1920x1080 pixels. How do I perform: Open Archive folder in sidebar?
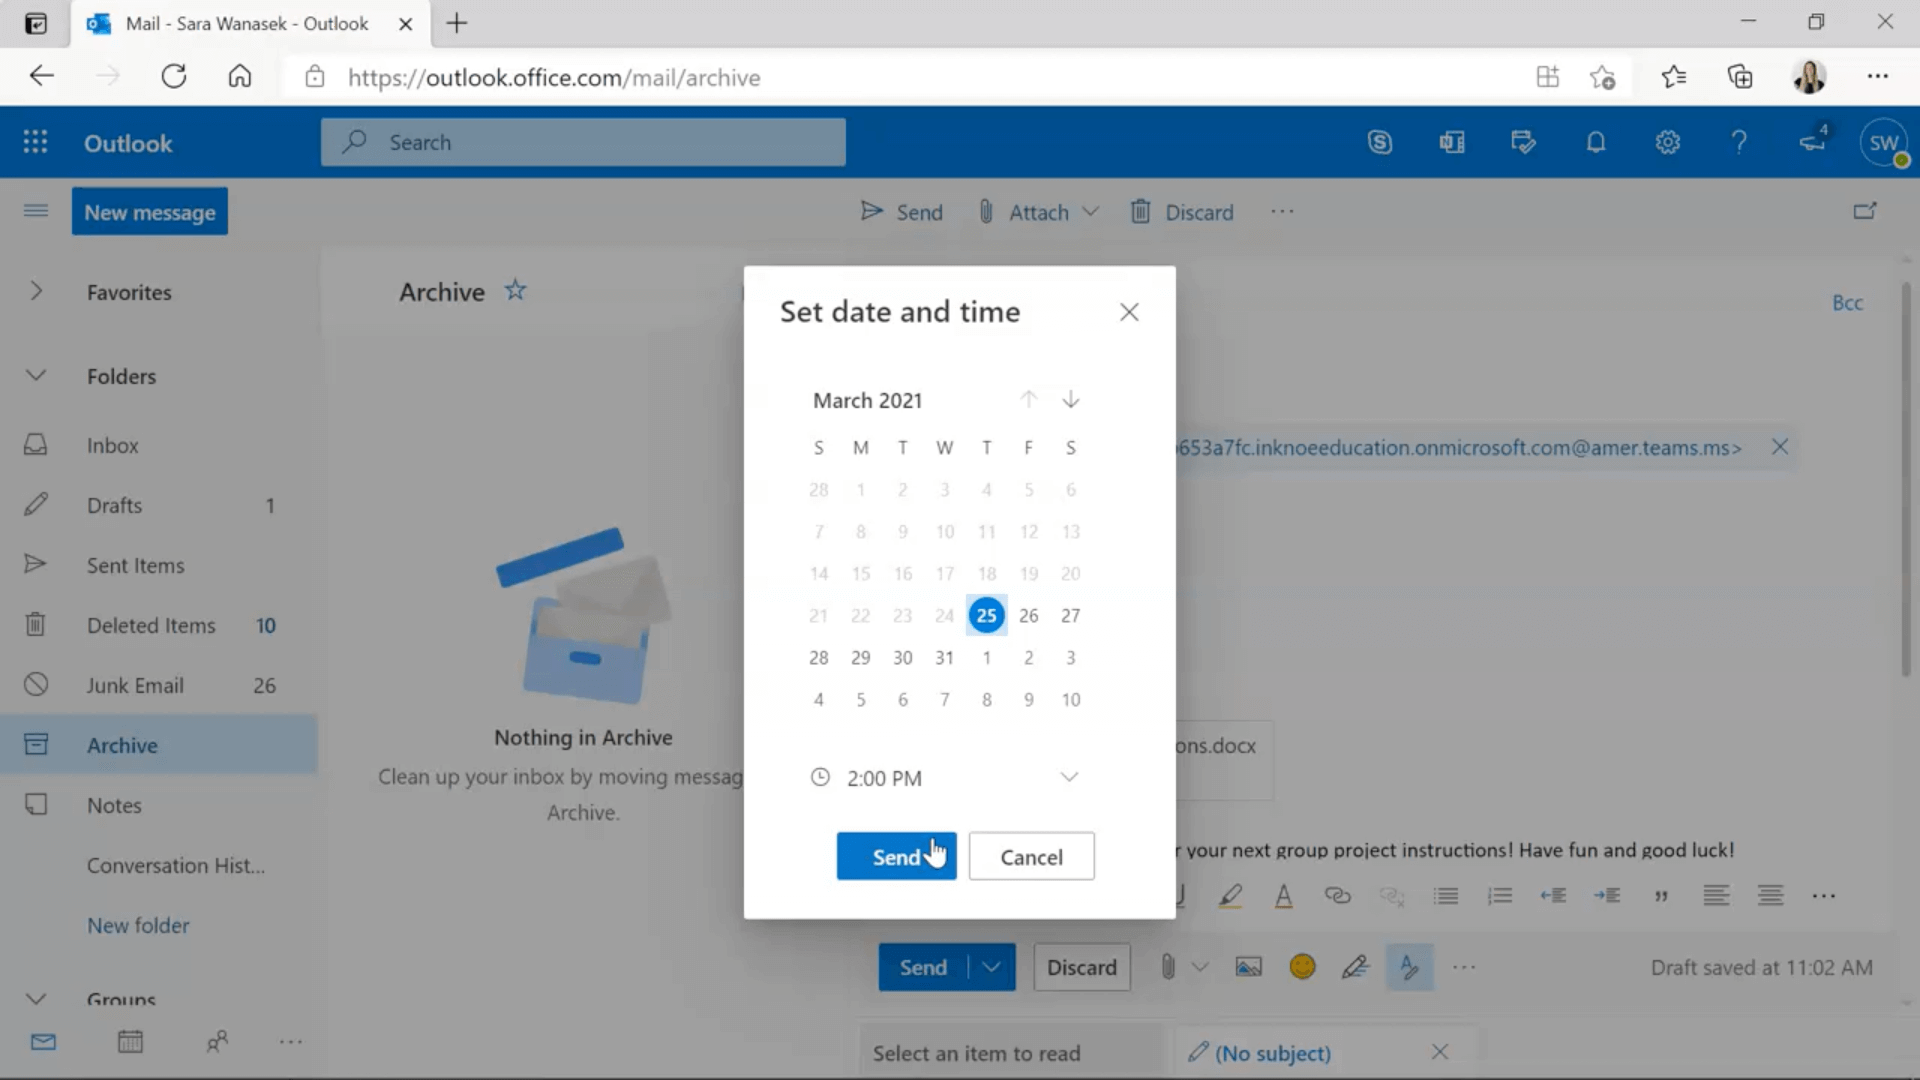[121, 744]
